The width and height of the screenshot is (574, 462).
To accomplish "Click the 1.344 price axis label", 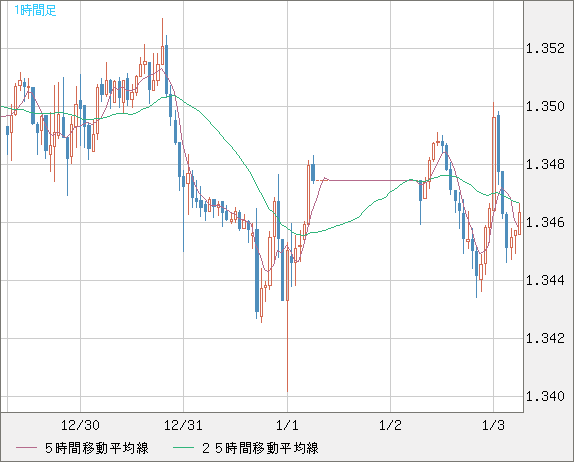I will click(x=545, y=280).
